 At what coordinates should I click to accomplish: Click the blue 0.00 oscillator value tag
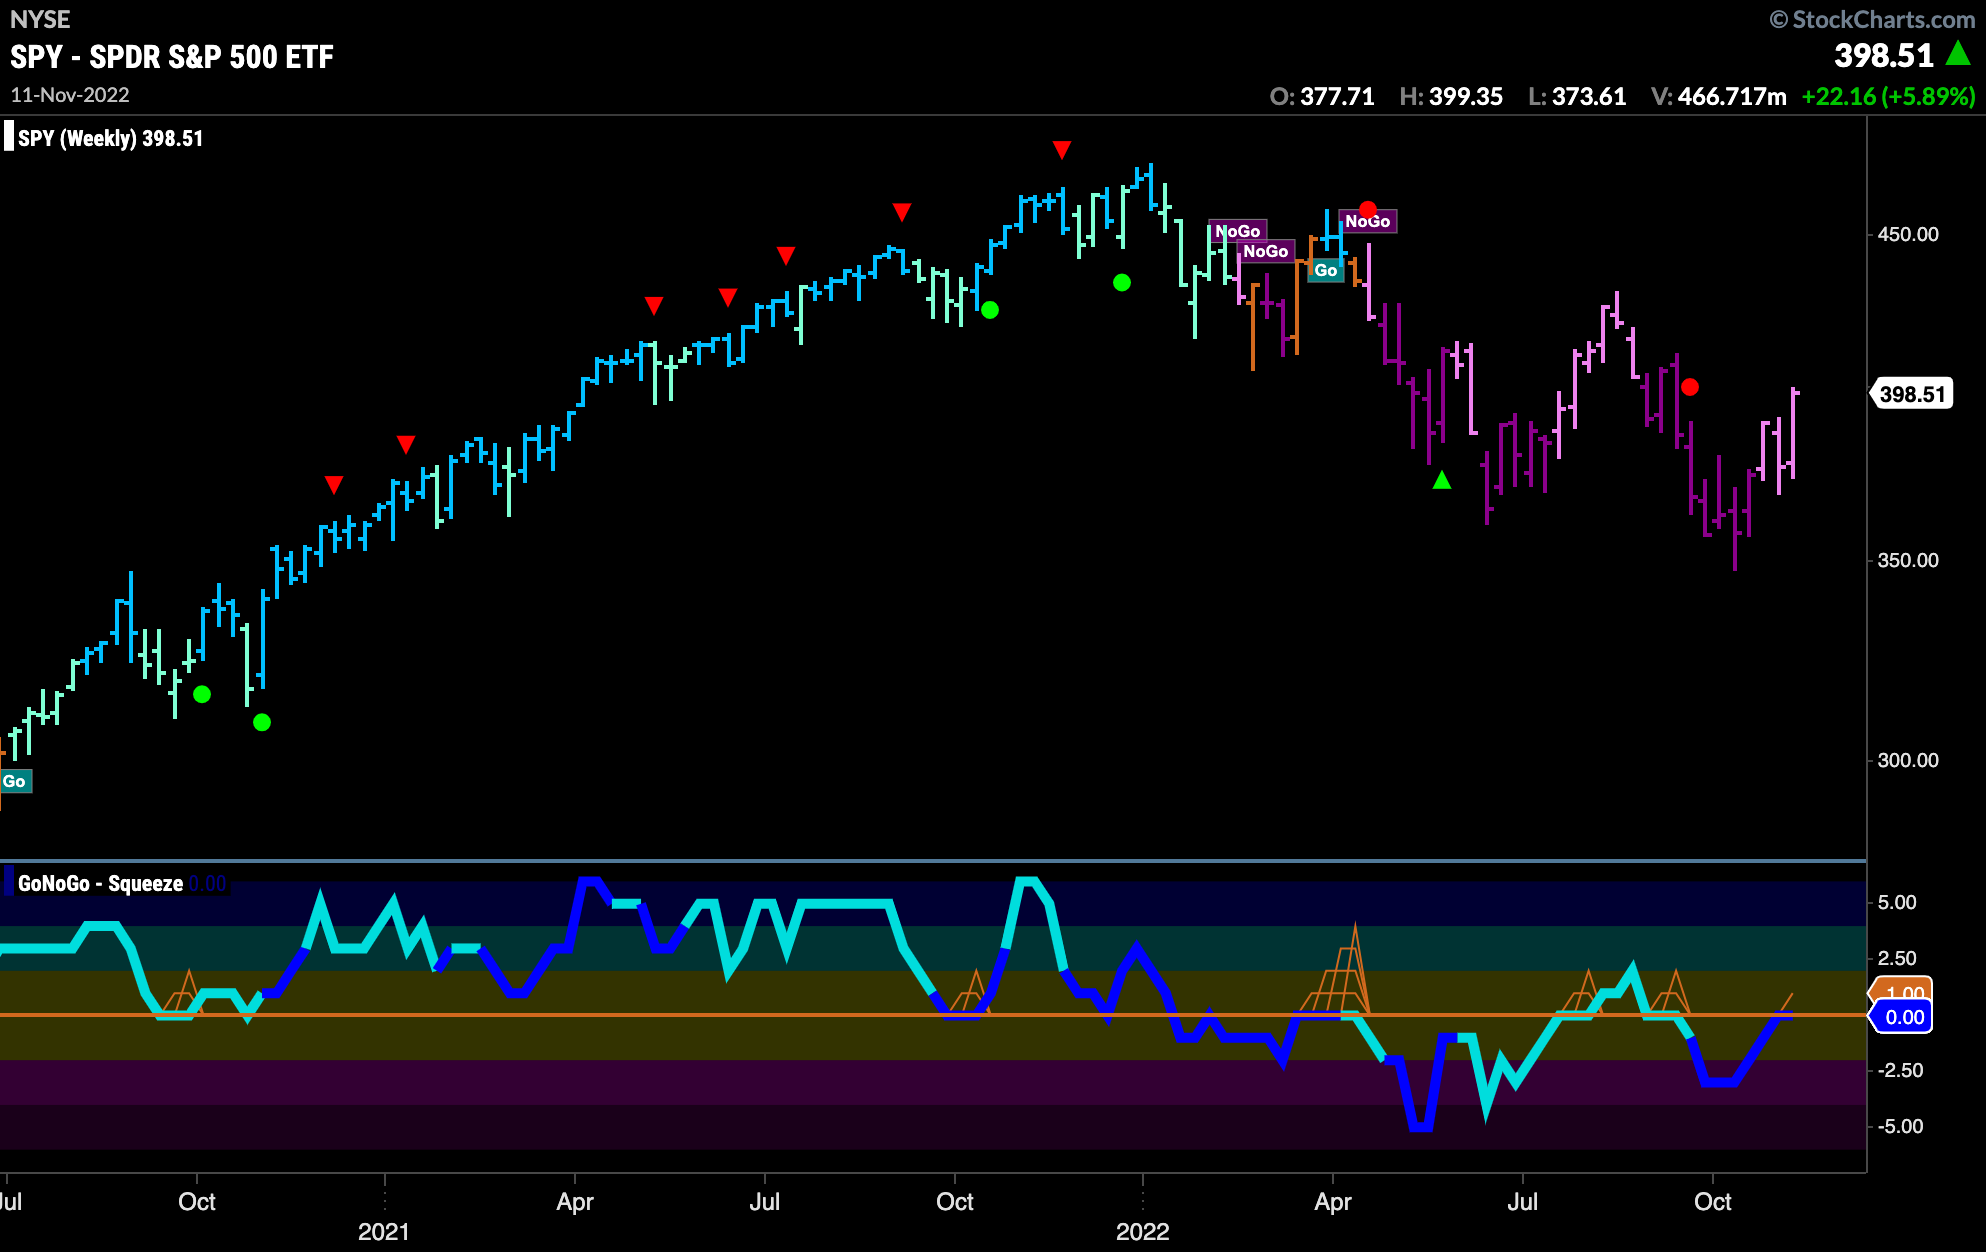point(1902,1017)
